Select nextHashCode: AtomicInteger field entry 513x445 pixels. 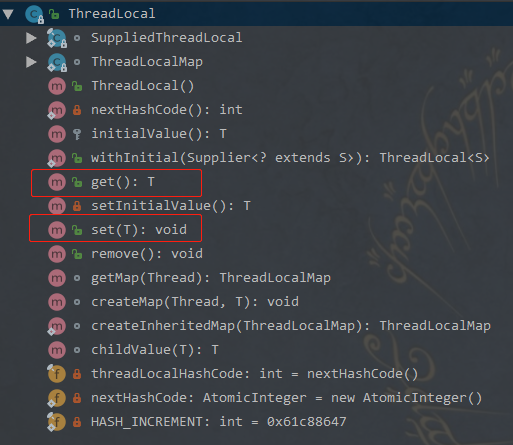[x=287, y=398]
